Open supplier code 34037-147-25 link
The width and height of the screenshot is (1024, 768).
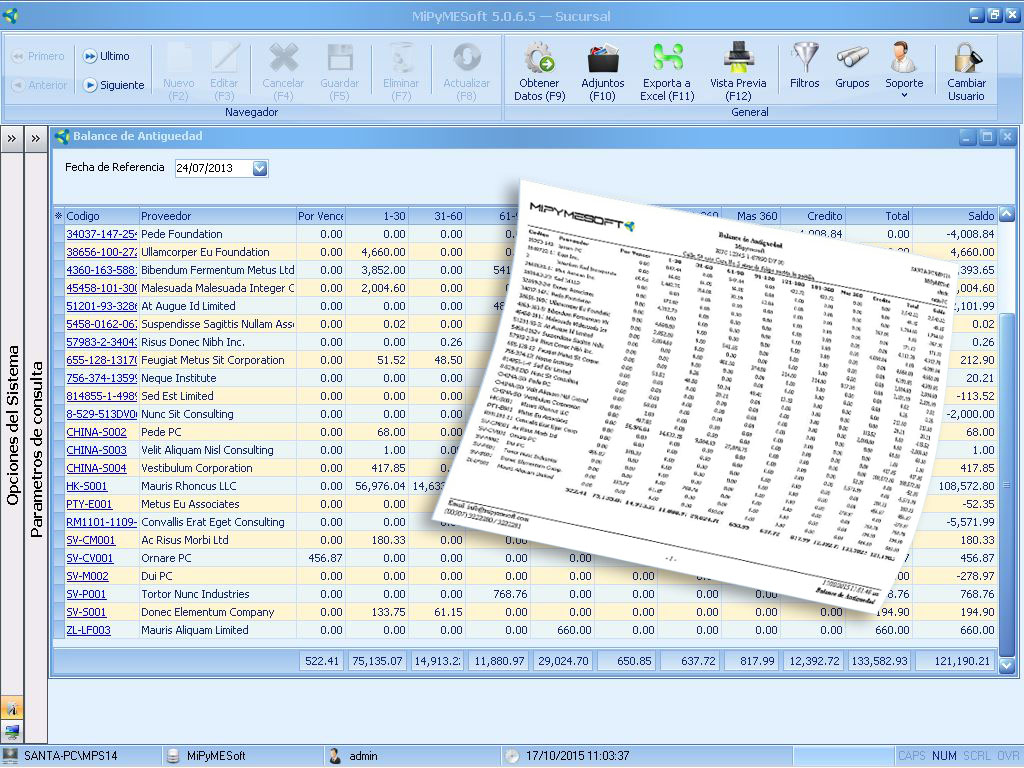(x=101, y=234)
